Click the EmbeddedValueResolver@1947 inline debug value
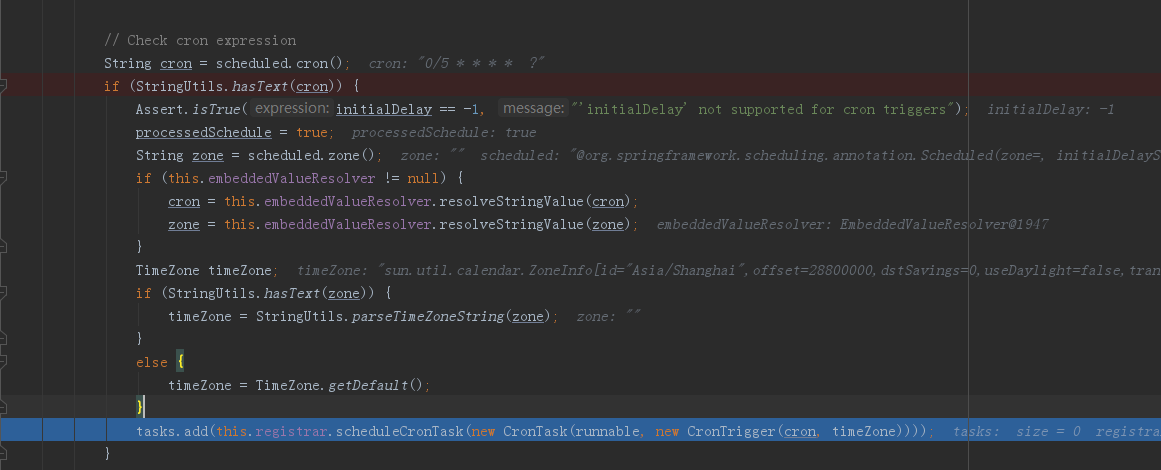The height and width of the screenshot is (470, 1161). click(852, 224)
